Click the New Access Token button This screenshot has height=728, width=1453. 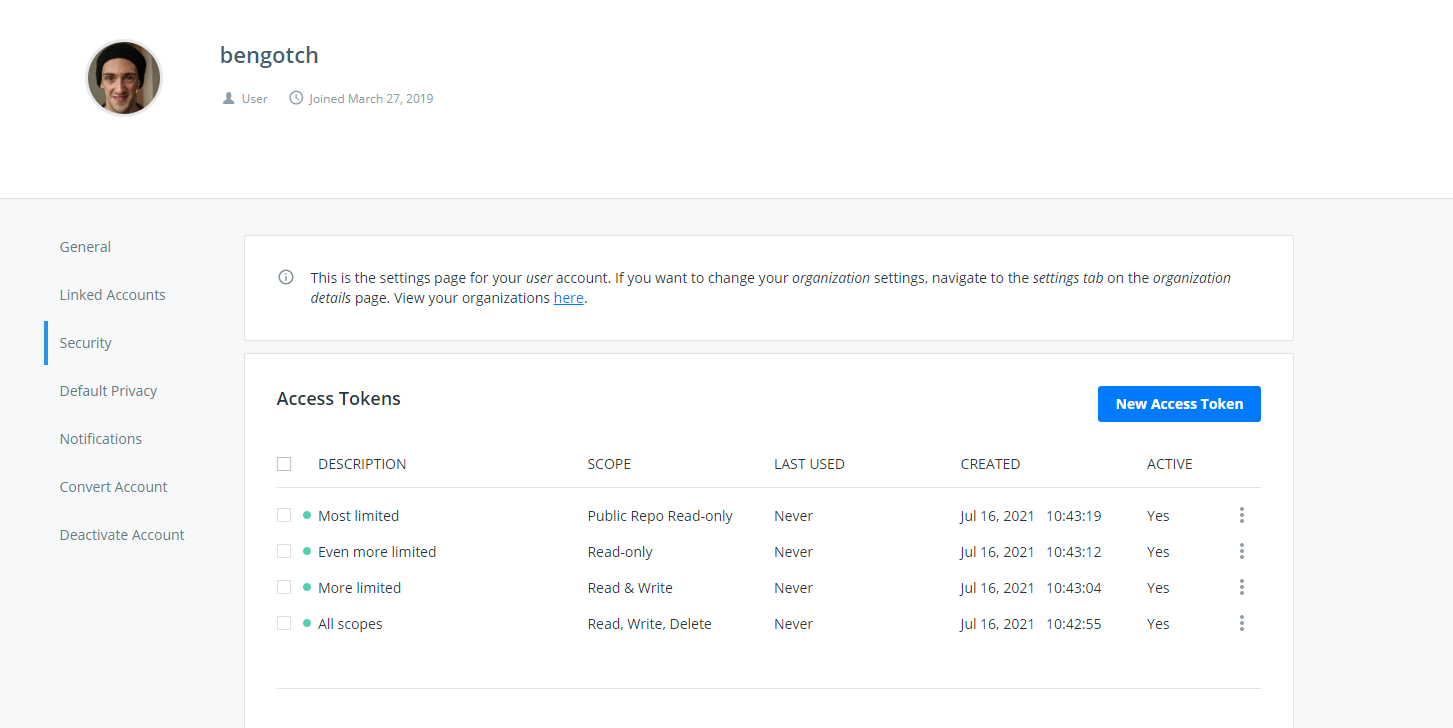click(x=1179, y=404)
